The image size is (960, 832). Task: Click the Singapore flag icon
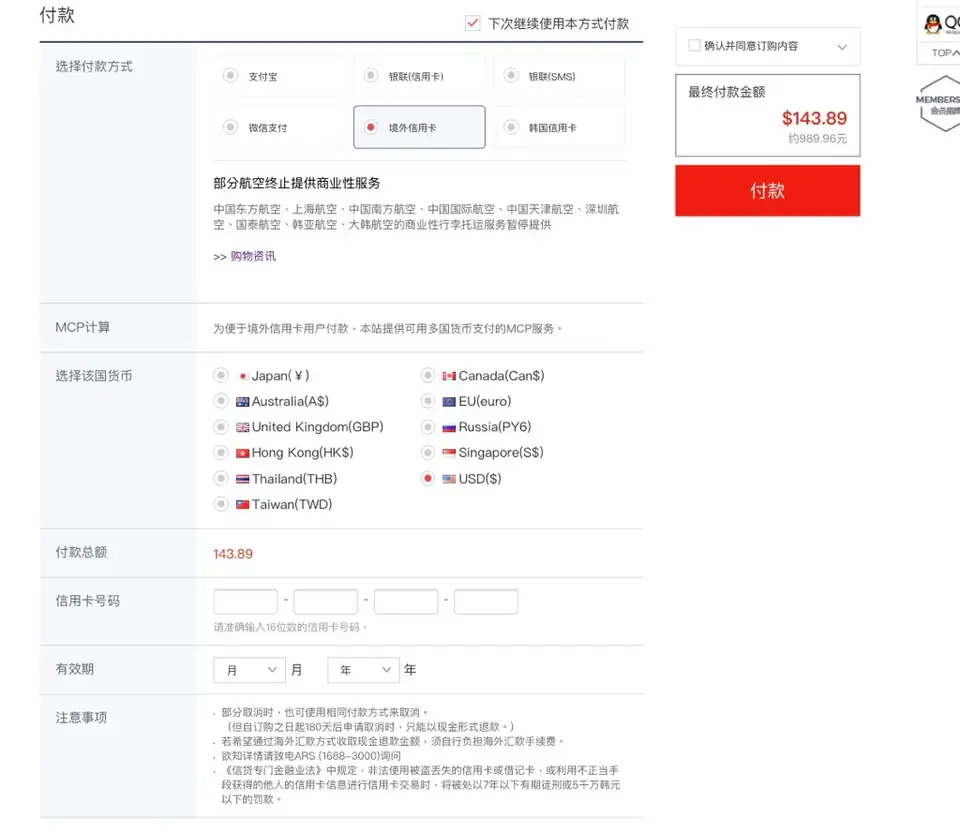449,453
